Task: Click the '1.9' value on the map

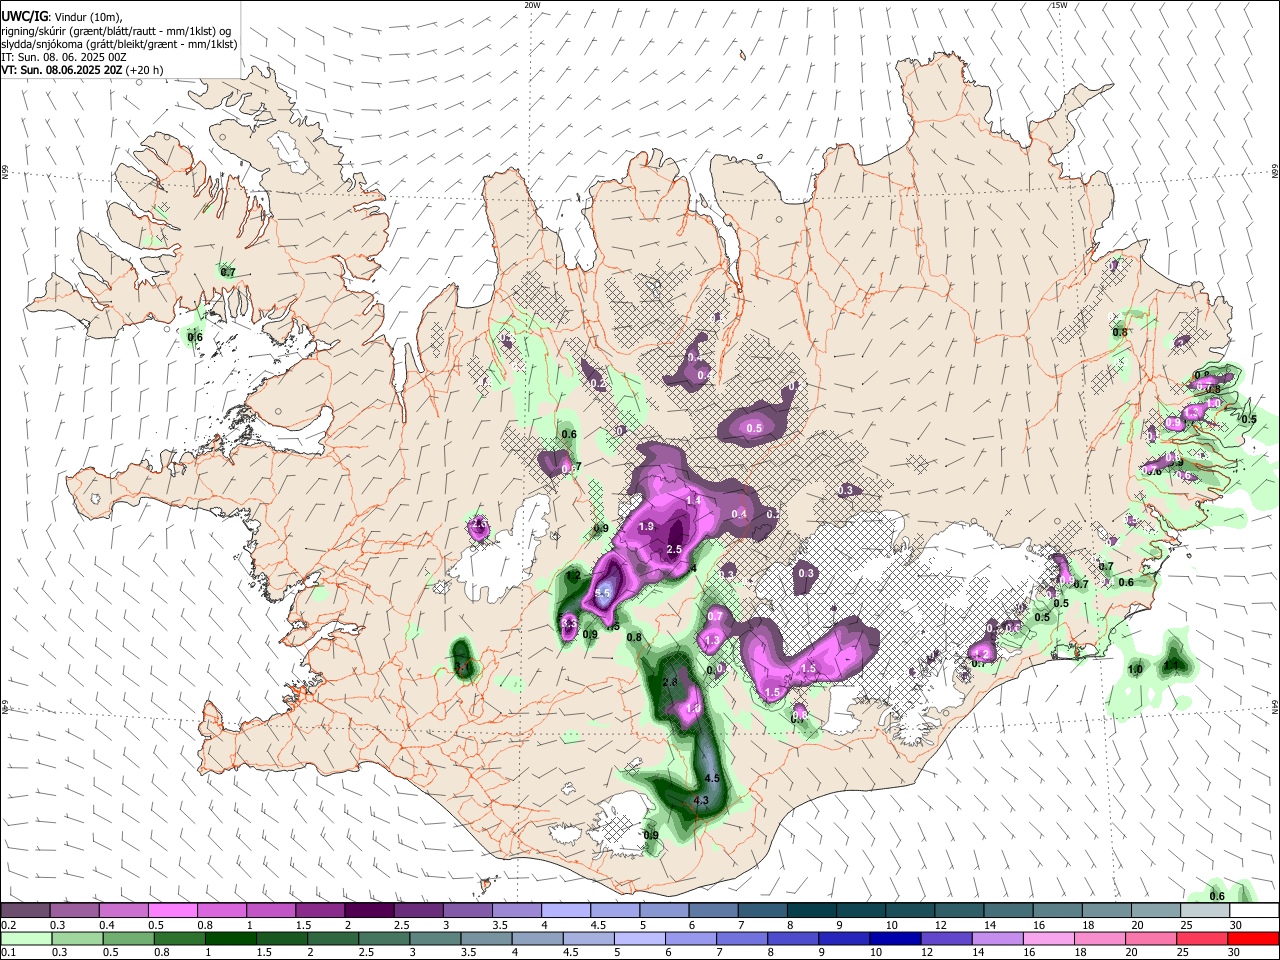Action: tap(646, 527)
